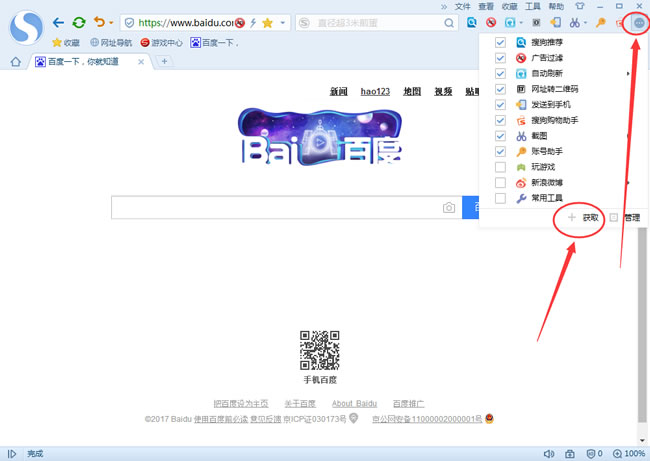Uncheck the 发送到手机 checkbox
The image size is (650, 461).
(500, 104)
